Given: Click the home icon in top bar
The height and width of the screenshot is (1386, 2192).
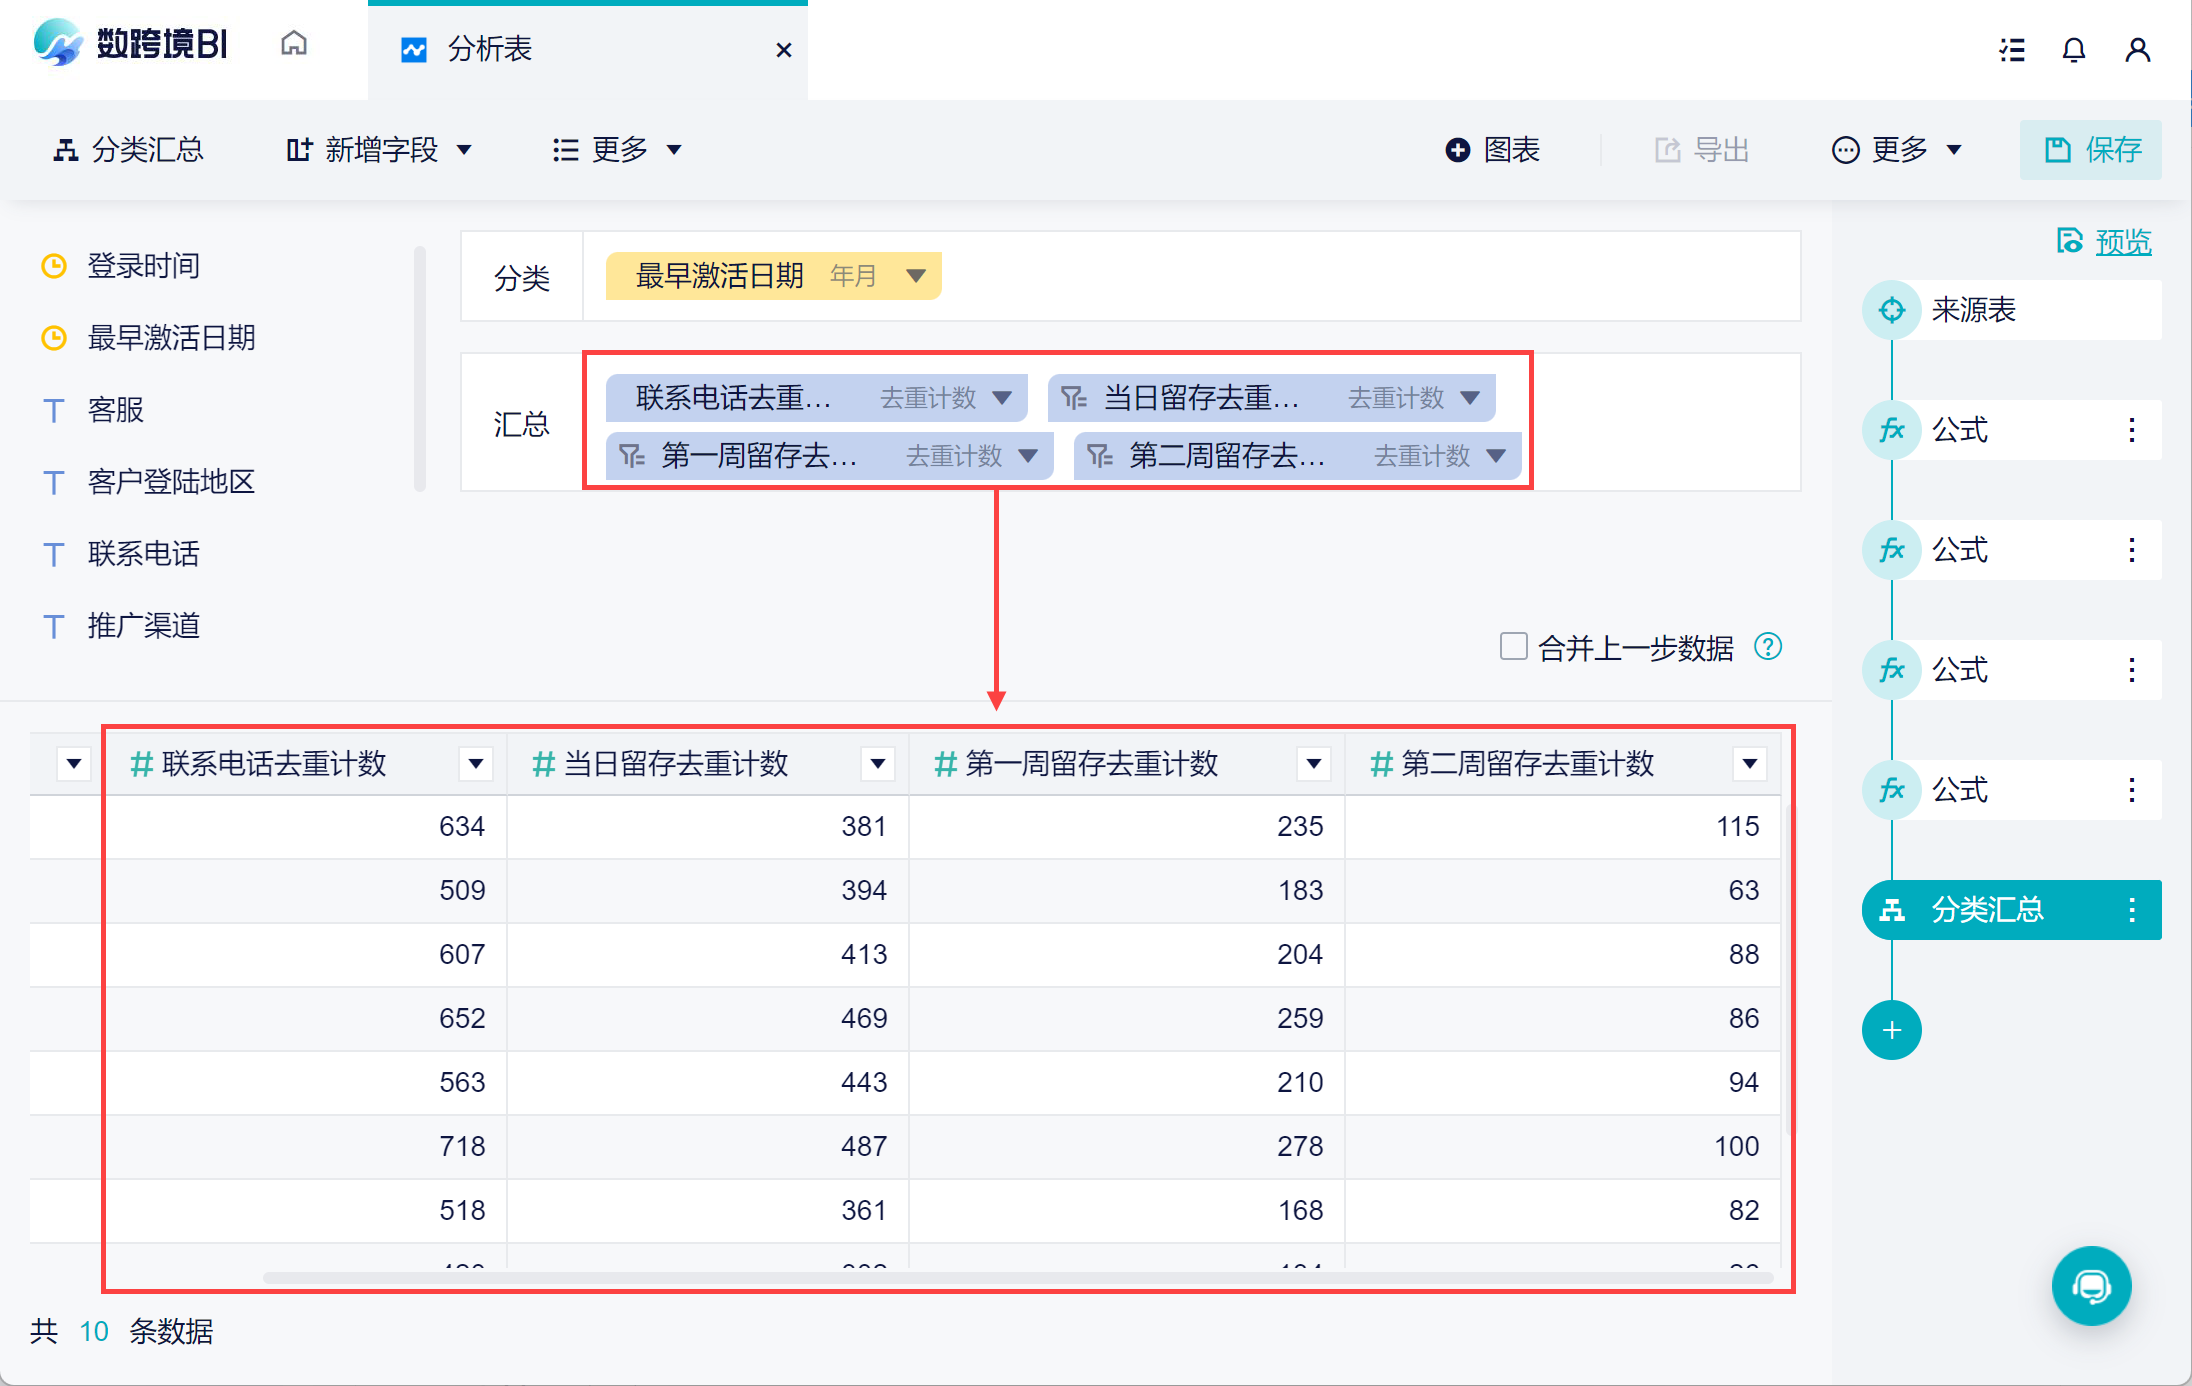Looking at the screenshot, I should click(293, 44).
